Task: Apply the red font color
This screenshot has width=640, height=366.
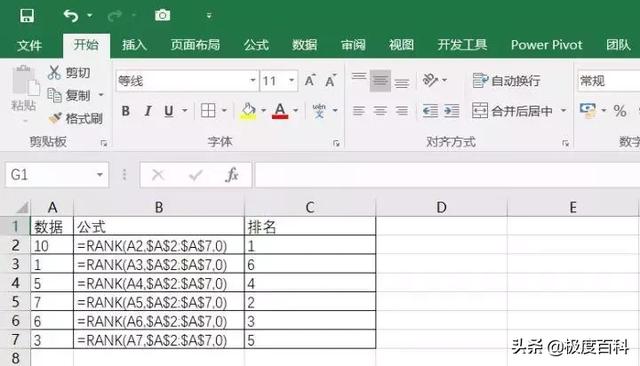Action: point(280,111)
